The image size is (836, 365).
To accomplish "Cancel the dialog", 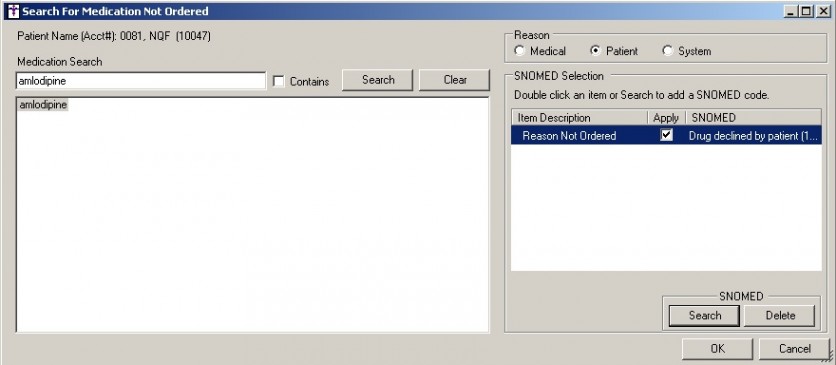I will click(x=794, y=349).
